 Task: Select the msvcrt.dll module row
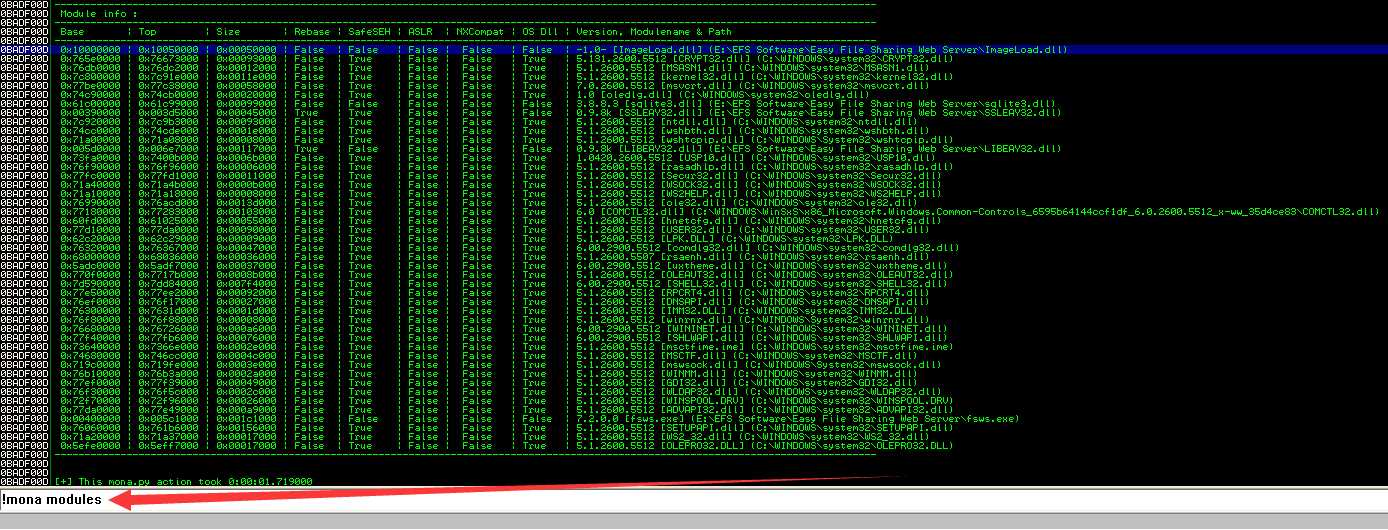click(694, 85)
